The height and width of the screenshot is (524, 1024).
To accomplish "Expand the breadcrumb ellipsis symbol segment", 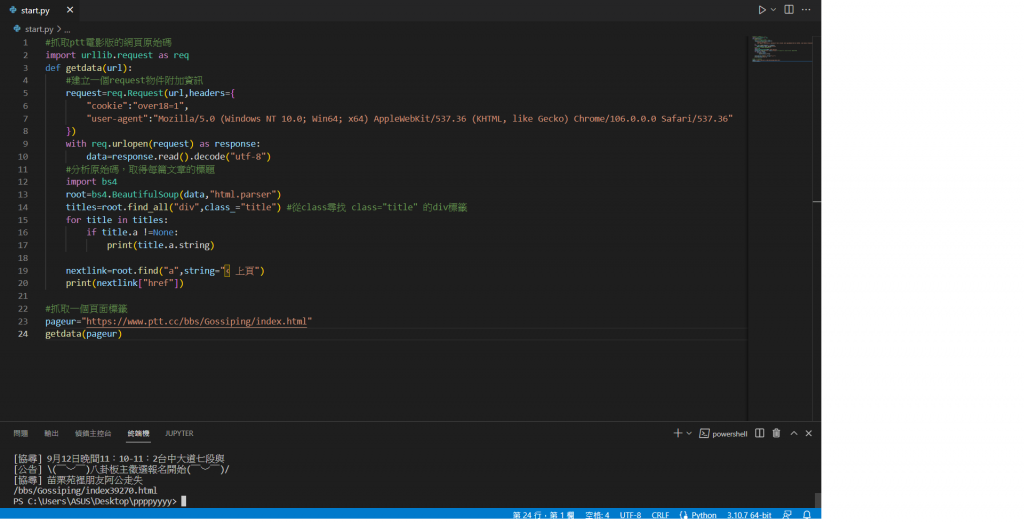I will 67,29.
